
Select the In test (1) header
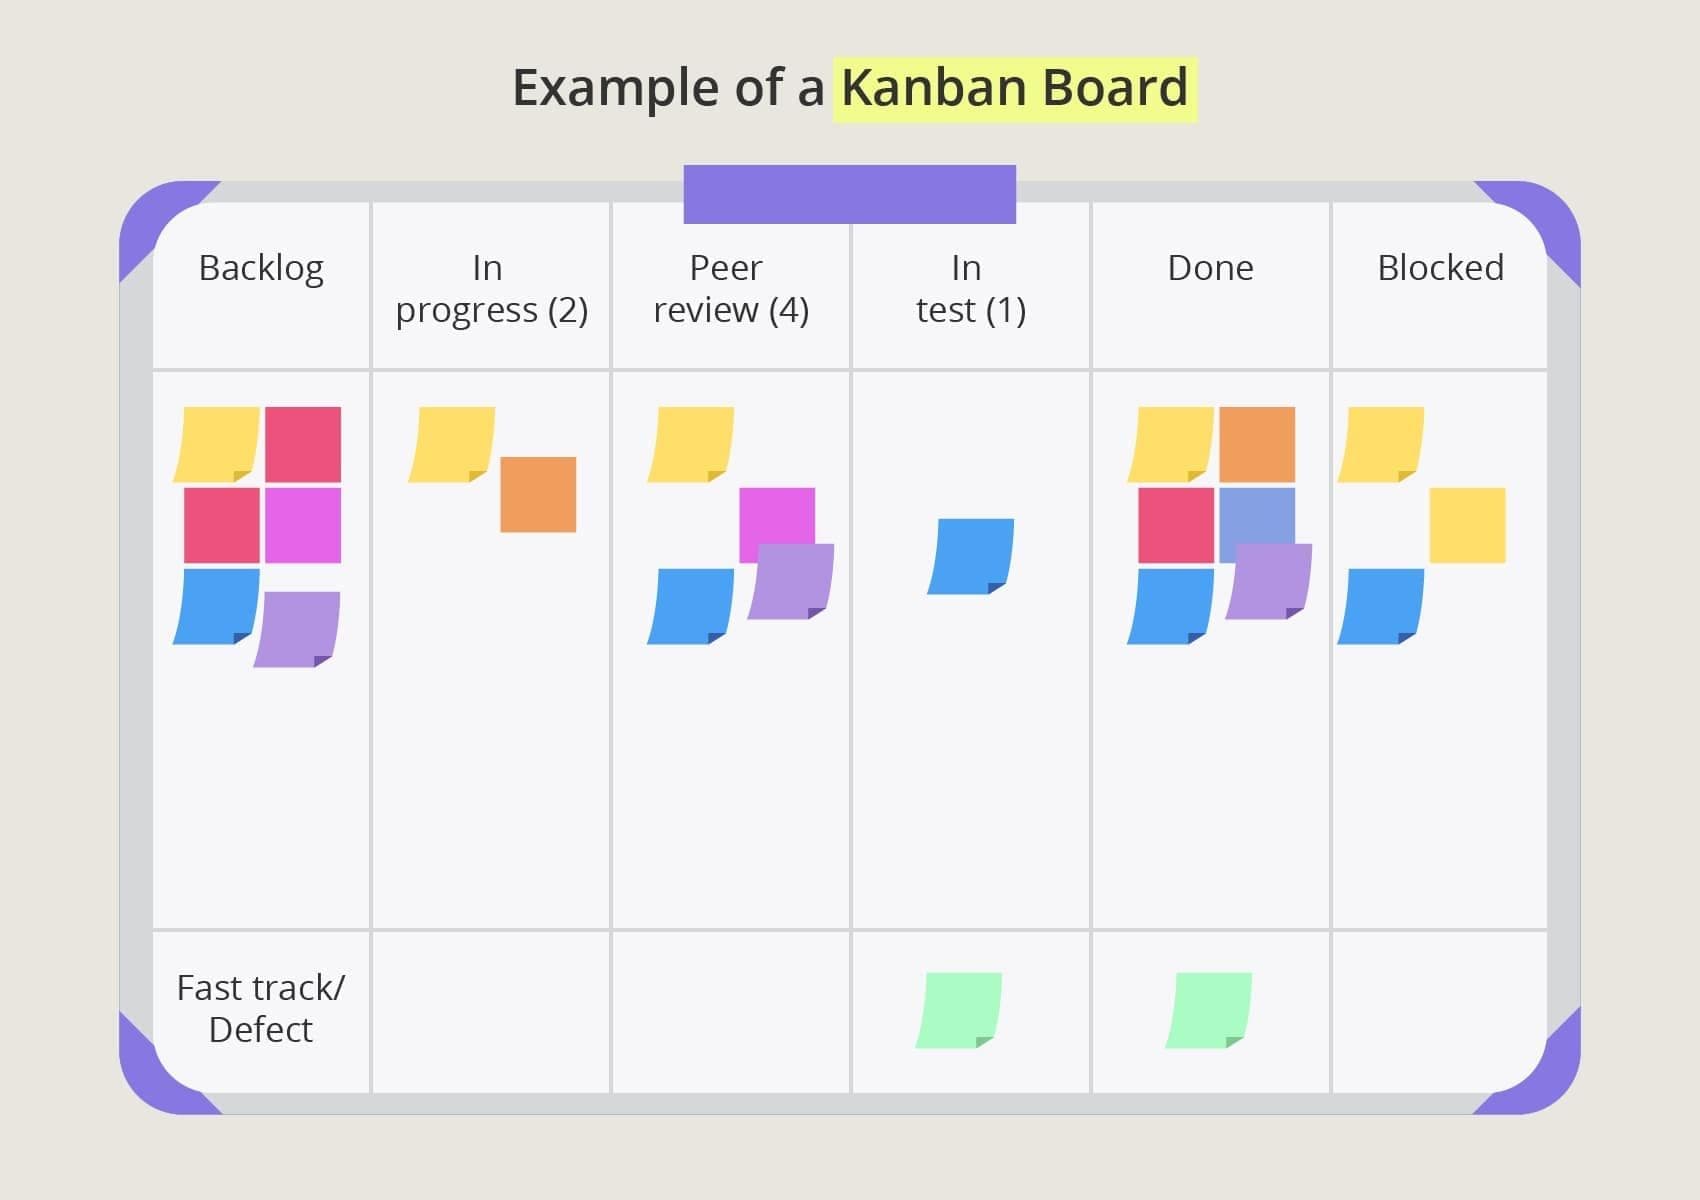(x=971, y=288)
